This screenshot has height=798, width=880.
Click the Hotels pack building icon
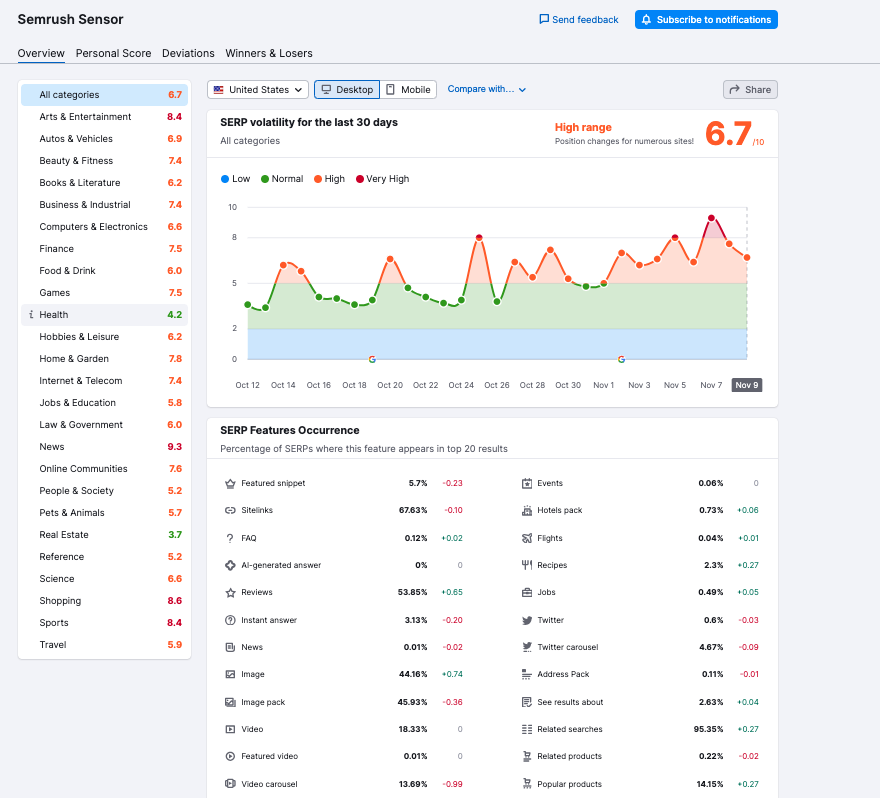pyautogui.click(x=527, y=511)
